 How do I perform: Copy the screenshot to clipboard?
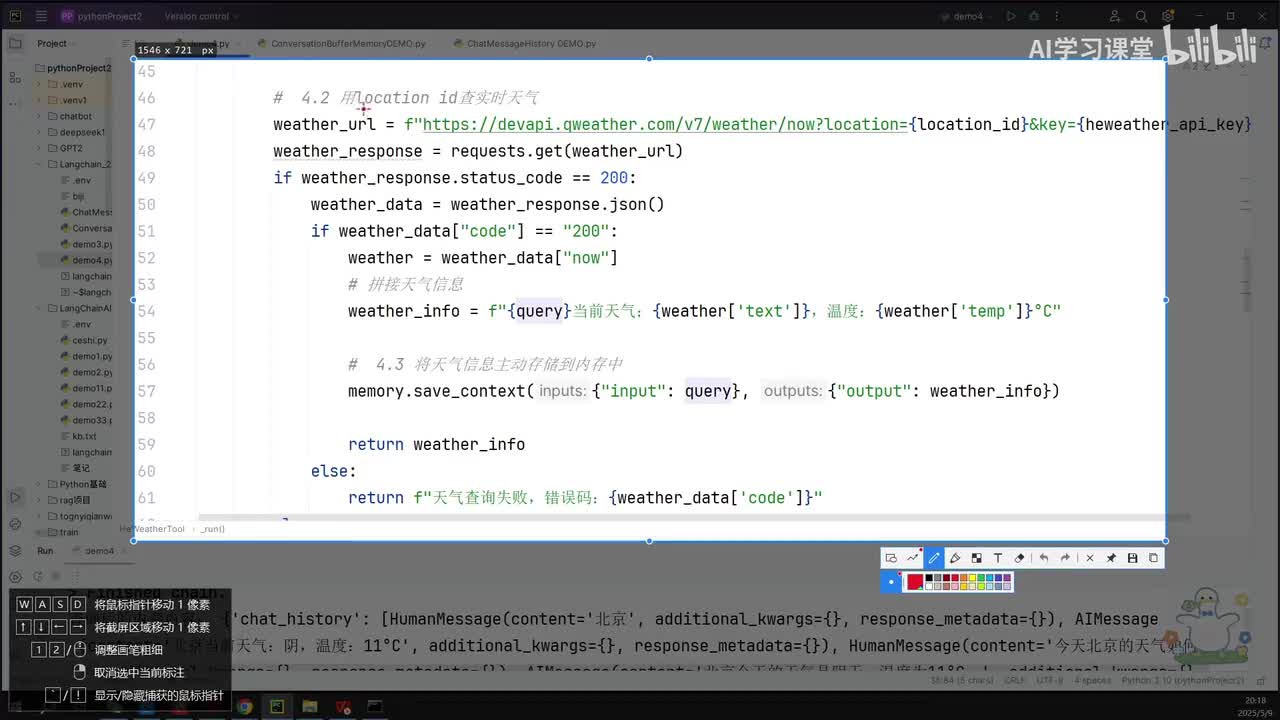1153,558
